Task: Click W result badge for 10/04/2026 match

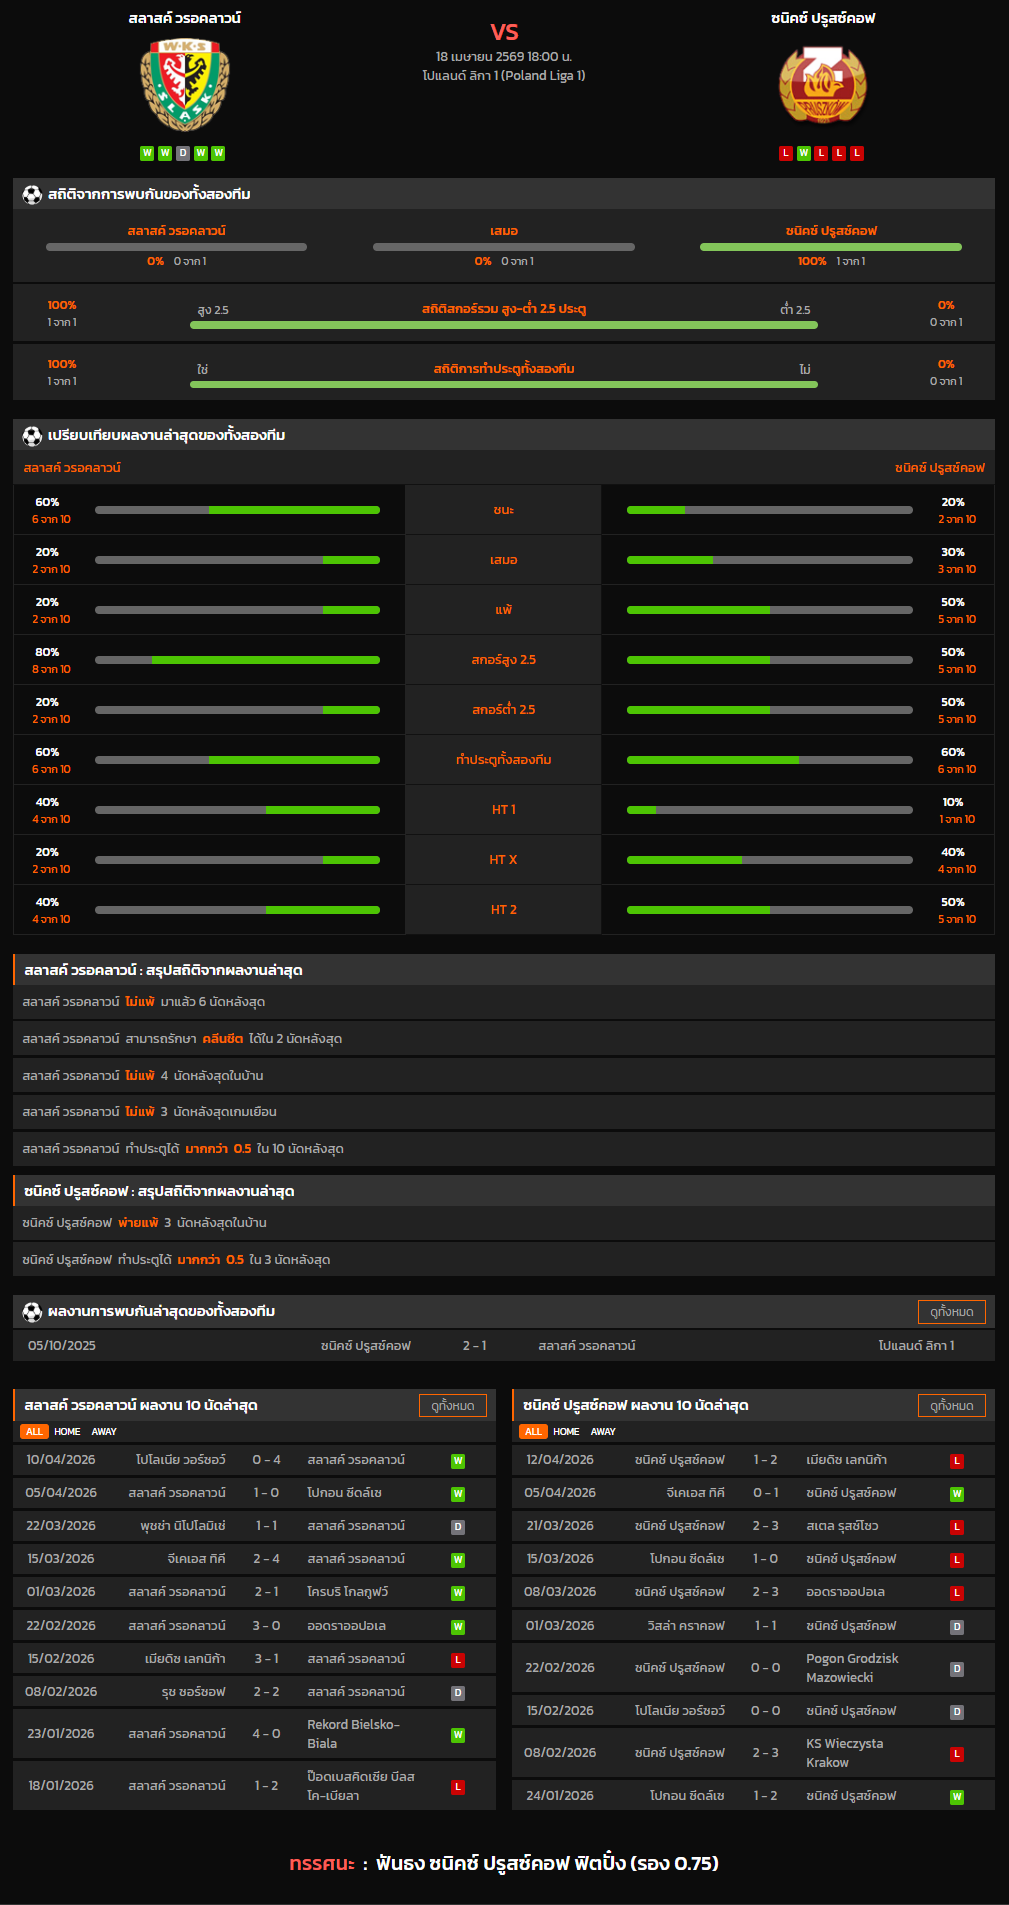Action: [x=457, y=1461]
